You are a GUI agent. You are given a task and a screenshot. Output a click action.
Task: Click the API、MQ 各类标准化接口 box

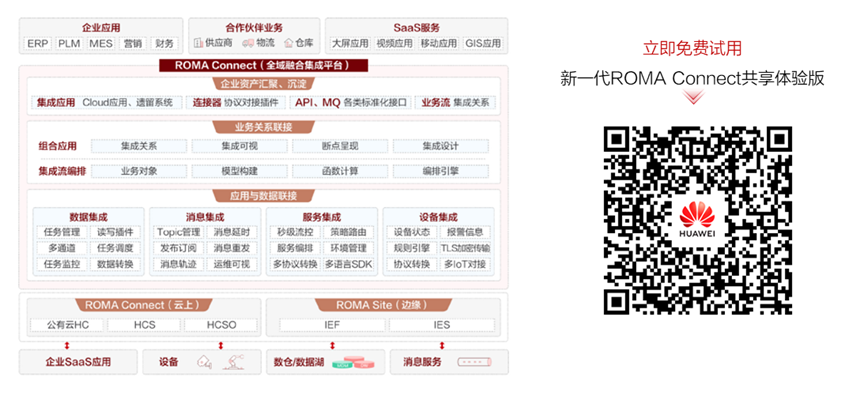352,102
